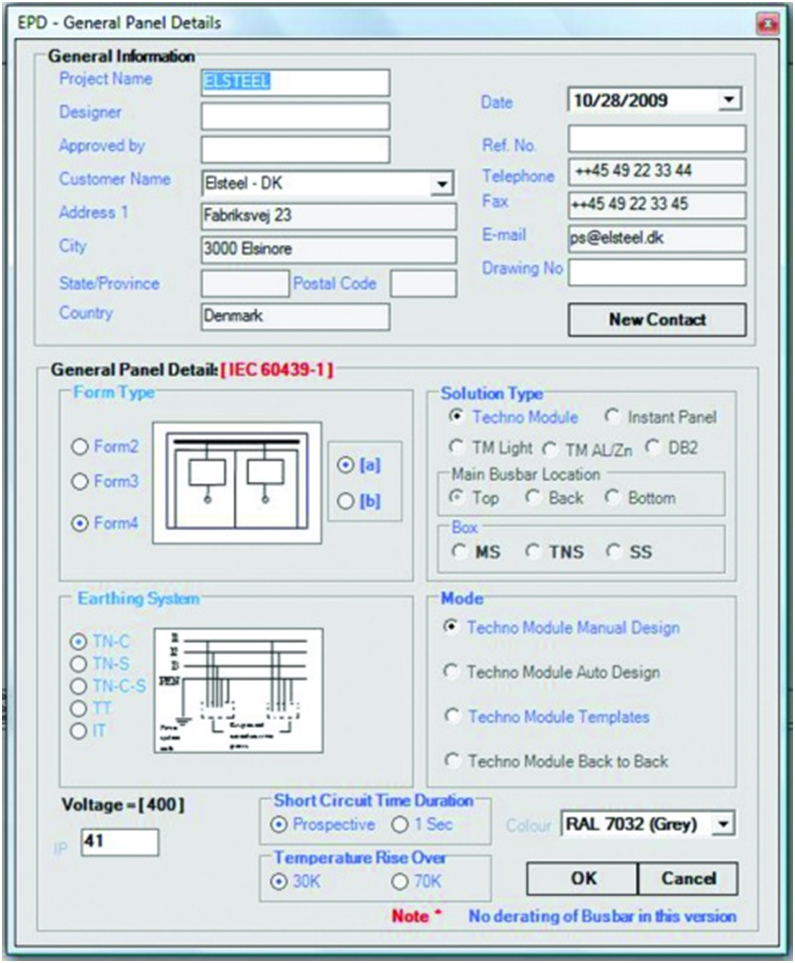Viewport: 795px width, 963px height.
Task: Choose DB2 solution type
Action: click(652, 448)
